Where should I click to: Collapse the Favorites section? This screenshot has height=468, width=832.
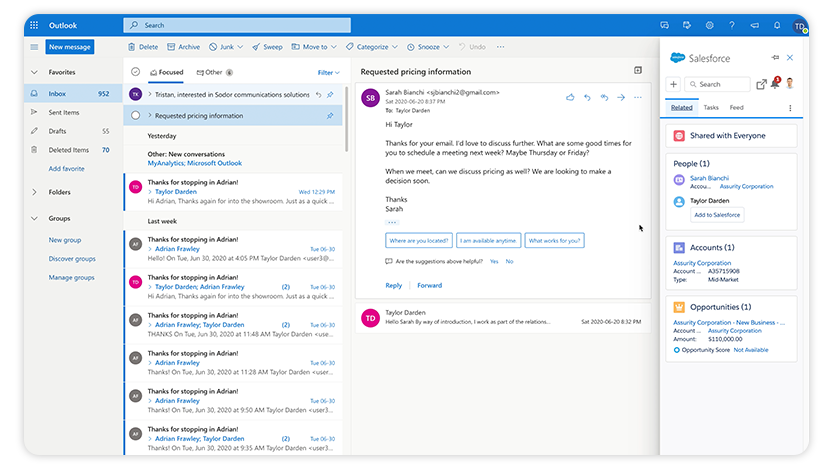point(35,72)
